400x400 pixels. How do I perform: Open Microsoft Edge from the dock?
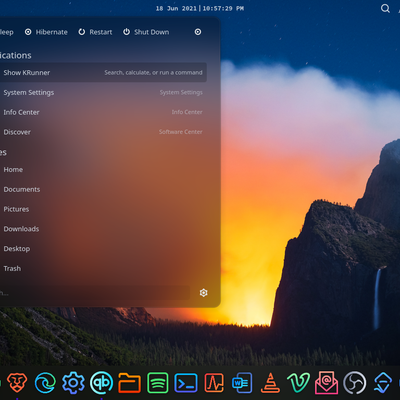tap(45, 383)
